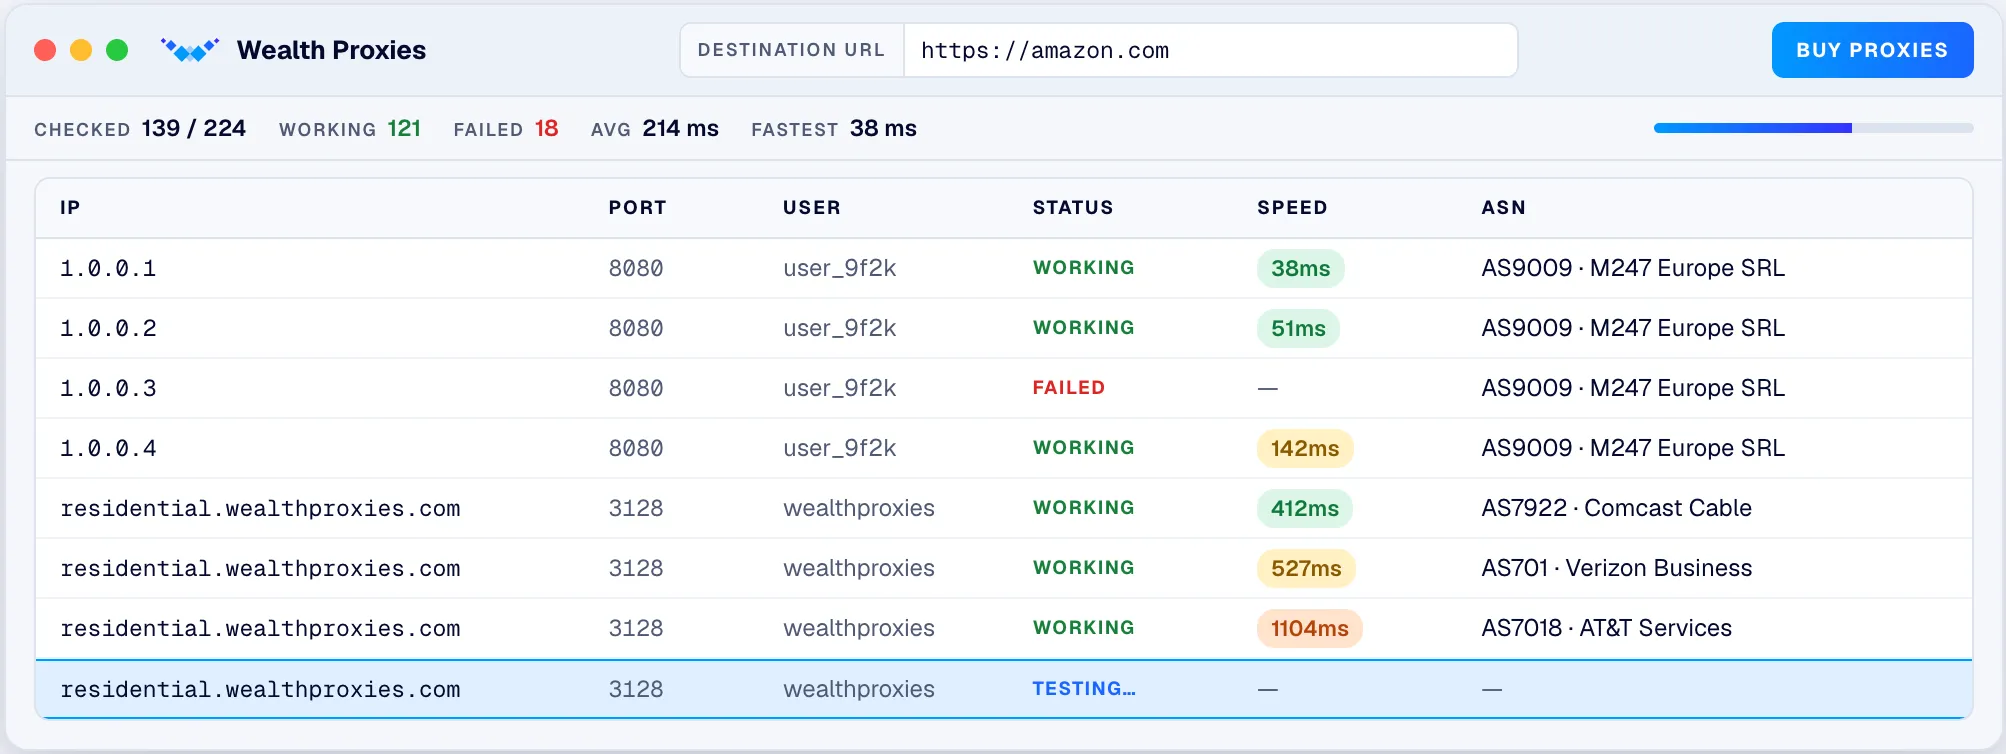Click the user_9f2k cell in 1.0.0.3 row
This screenshot has width=2006, height=754.
[839, 388]
